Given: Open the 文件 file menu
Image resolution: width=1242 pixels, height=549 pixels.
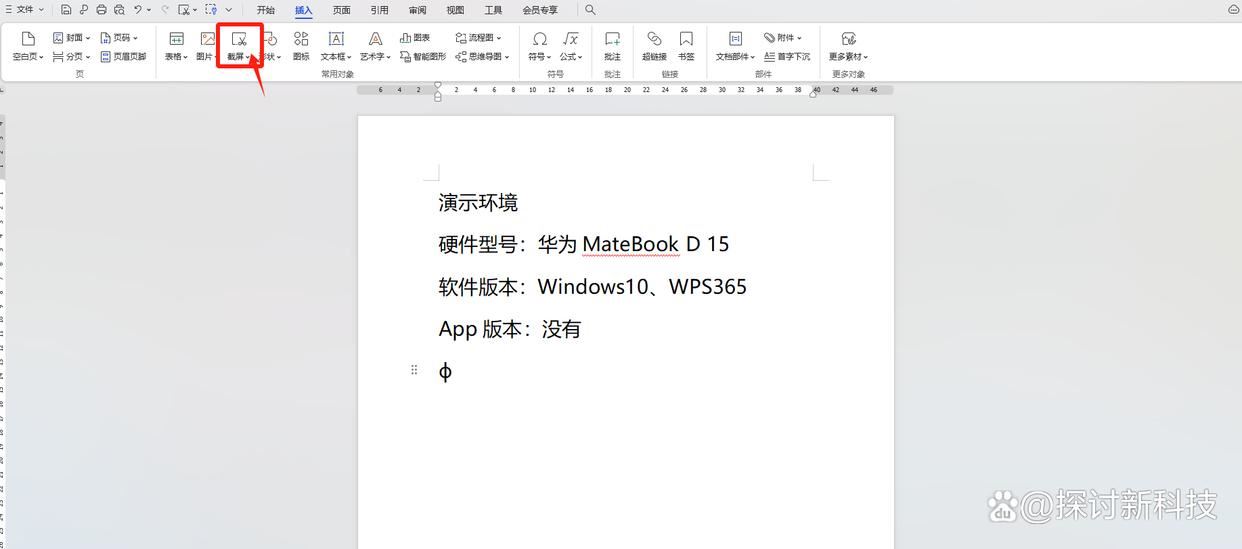Looking at the screenshot, I should pyautogui.click(x=24, y=10).
